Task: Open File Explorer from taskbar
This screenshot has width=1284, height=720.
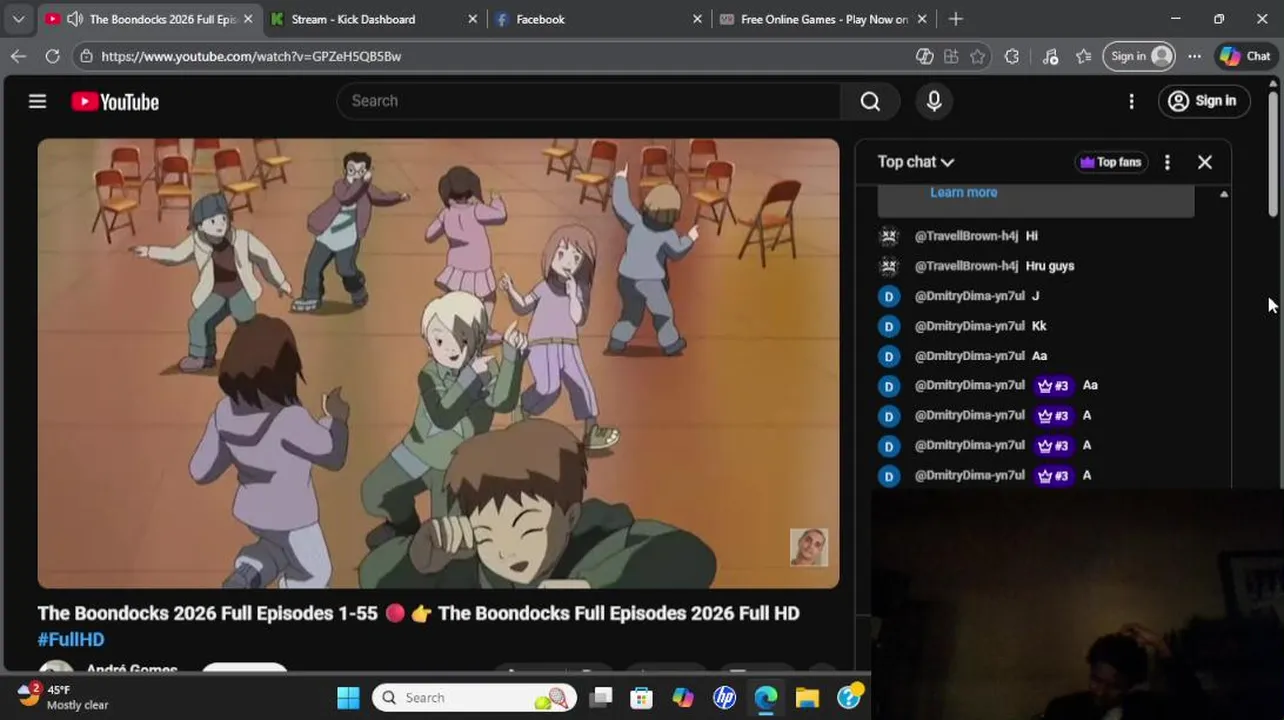Action: [807, 698]
